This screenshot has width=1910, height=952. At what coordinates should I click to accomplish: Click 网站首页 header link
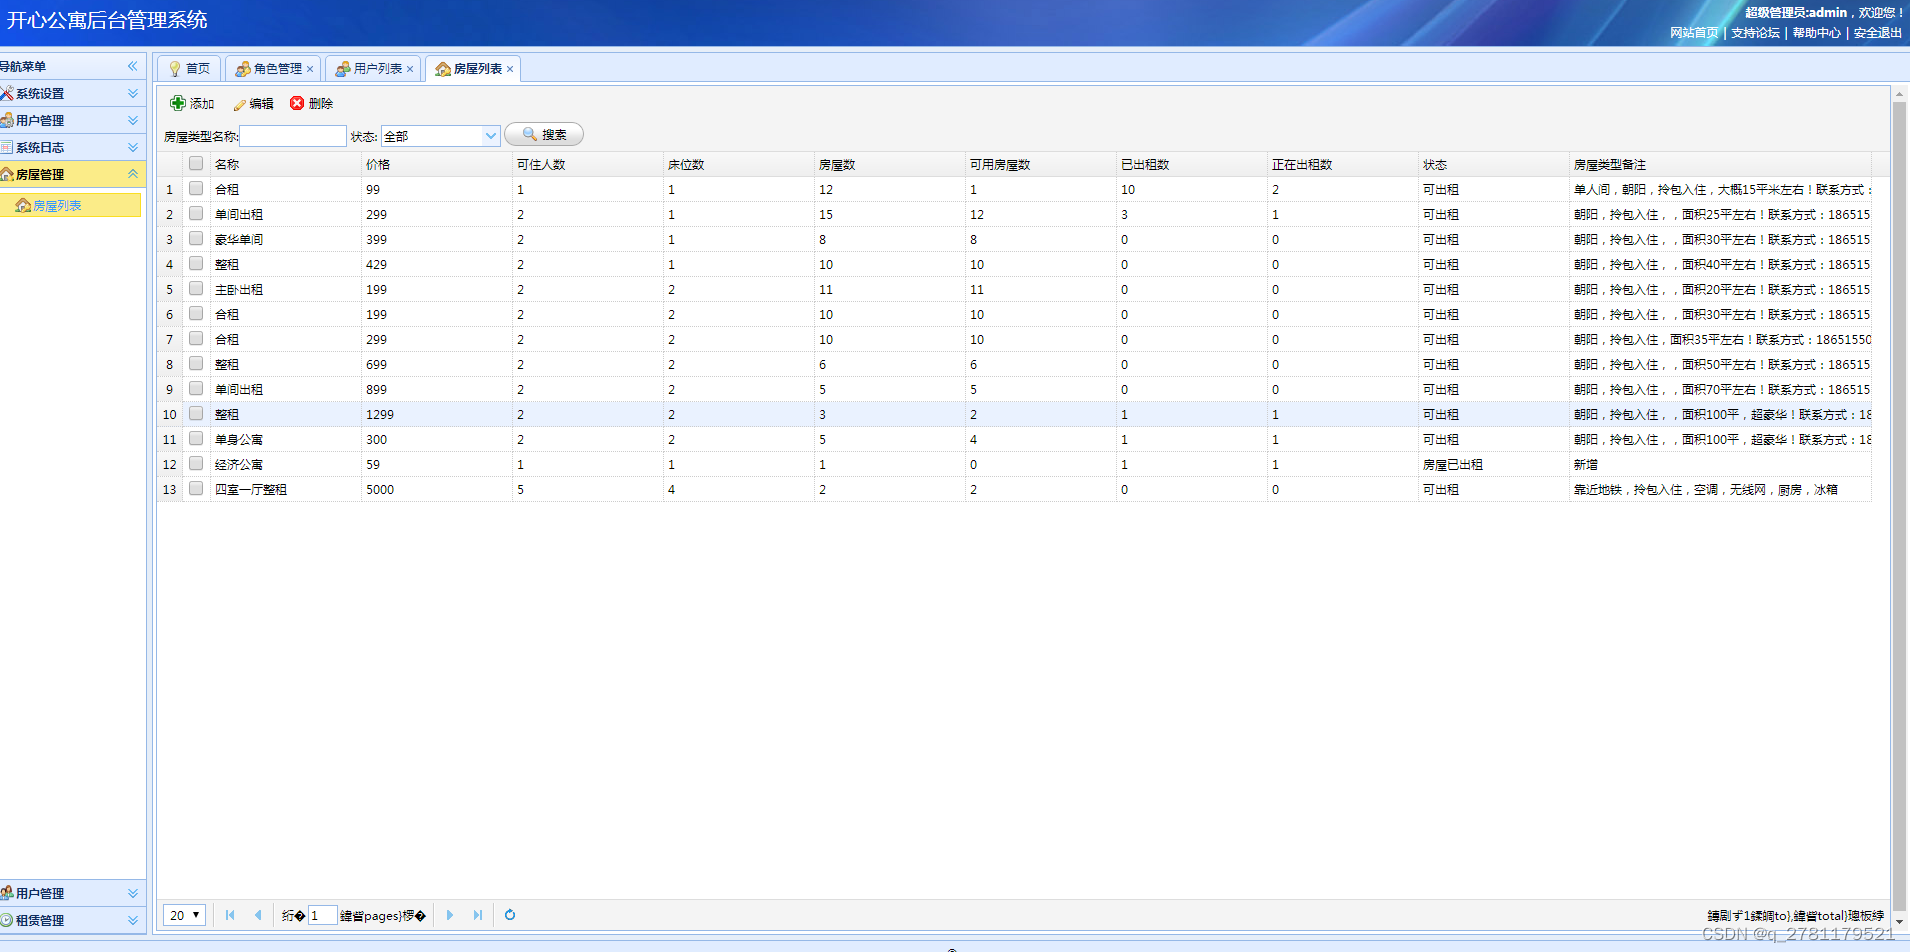(x=1694, y=33)
